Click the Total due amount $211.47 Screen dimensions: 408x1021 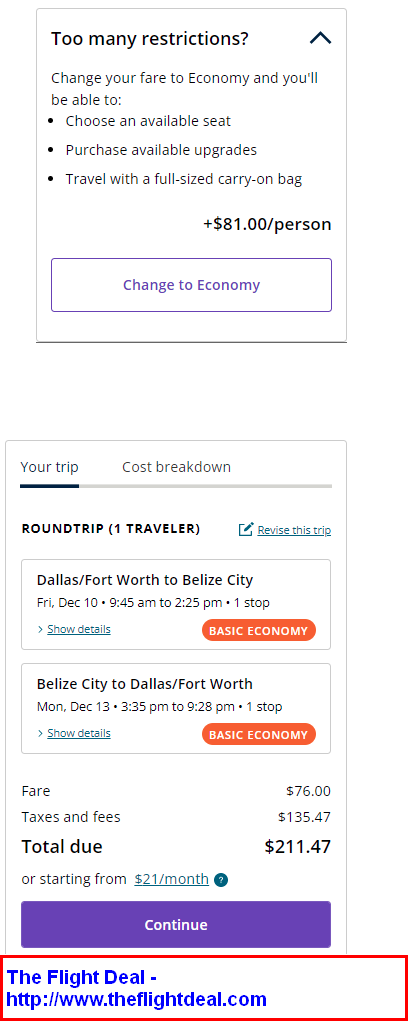pos(297,846)
